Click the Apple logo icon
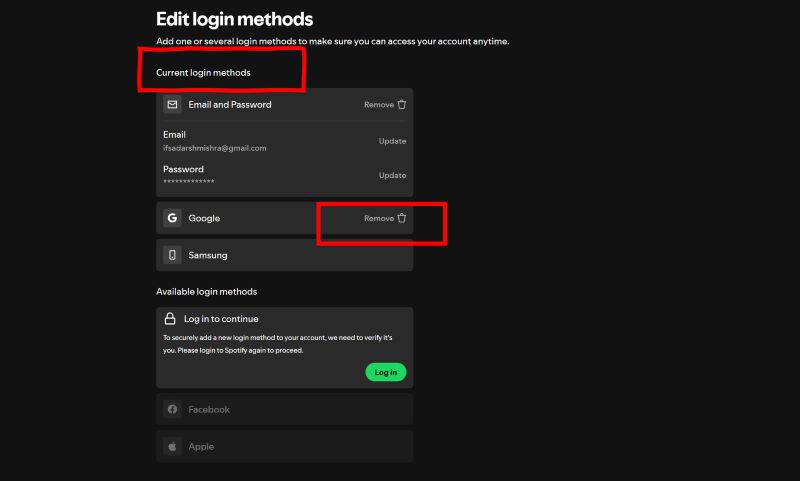 (172, 447)
